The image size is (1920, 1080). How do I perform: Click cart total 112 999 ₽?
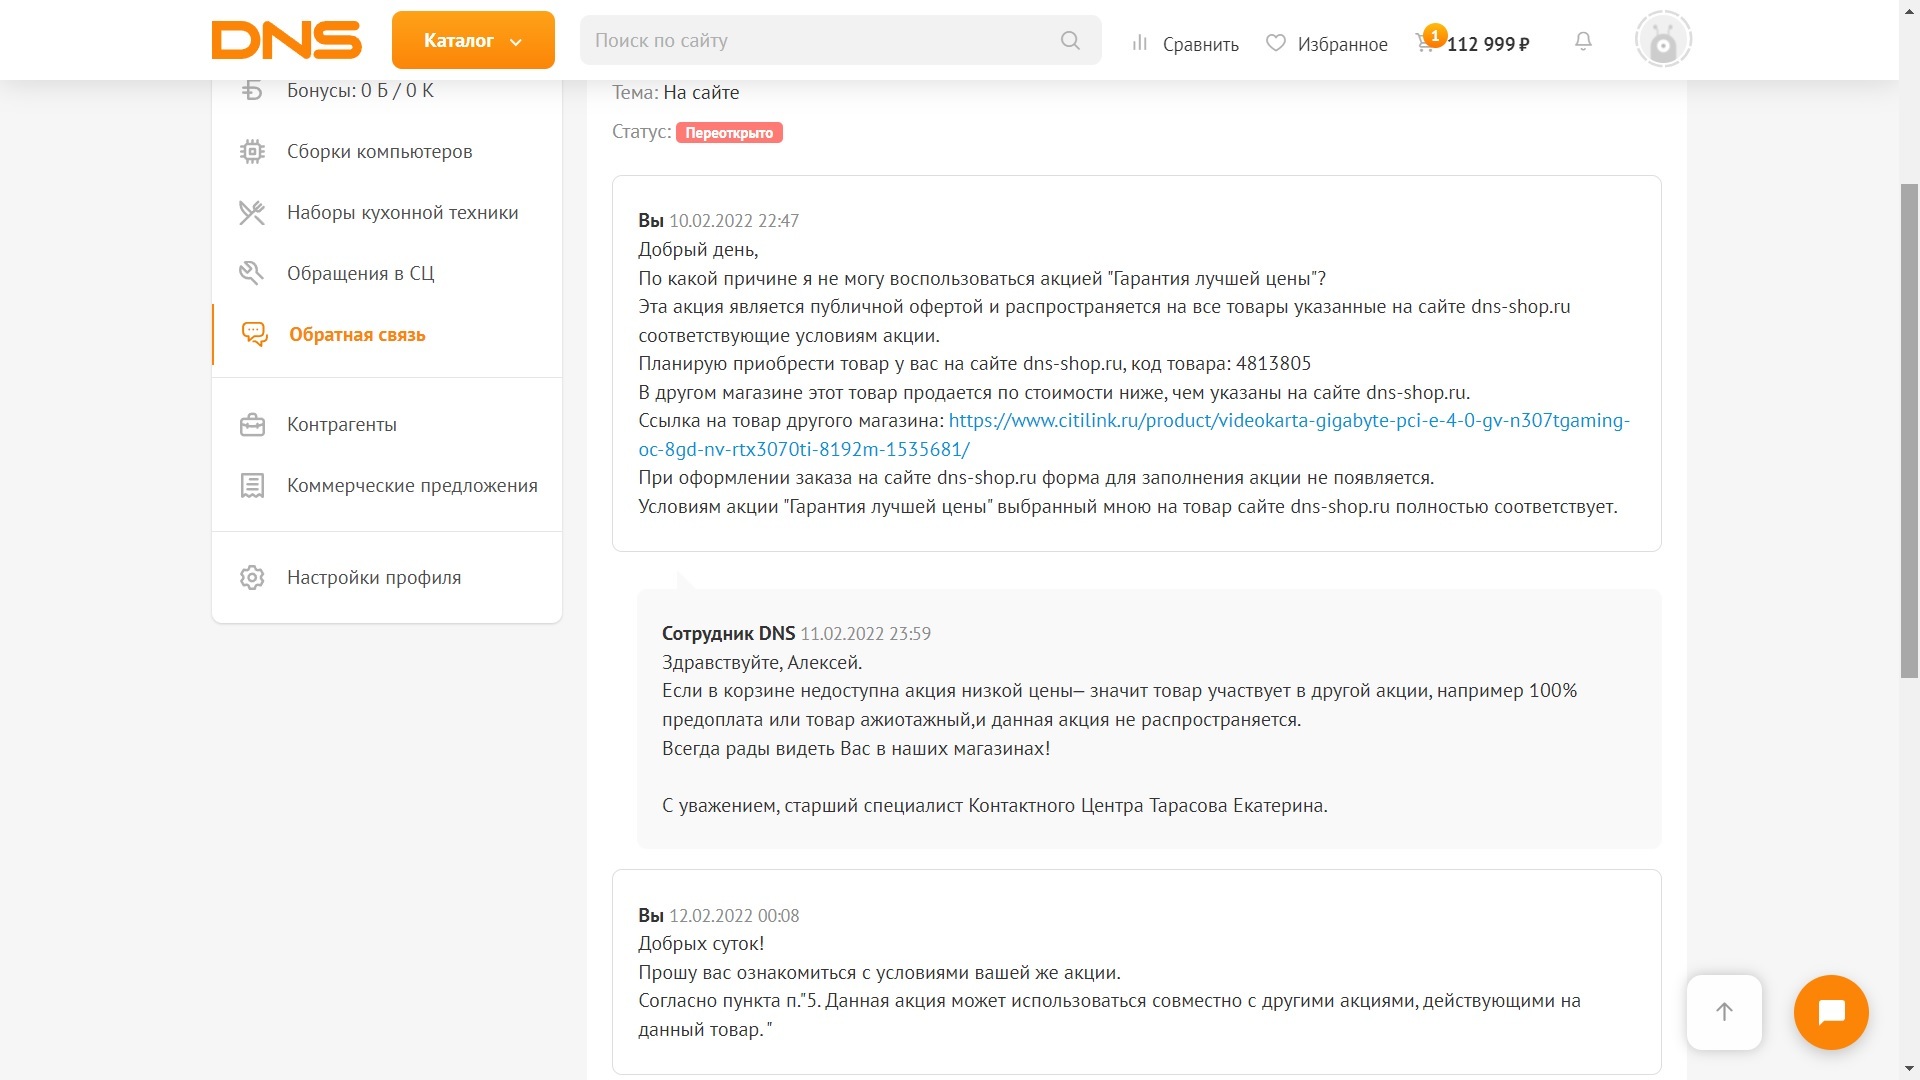coord(1488,44)
